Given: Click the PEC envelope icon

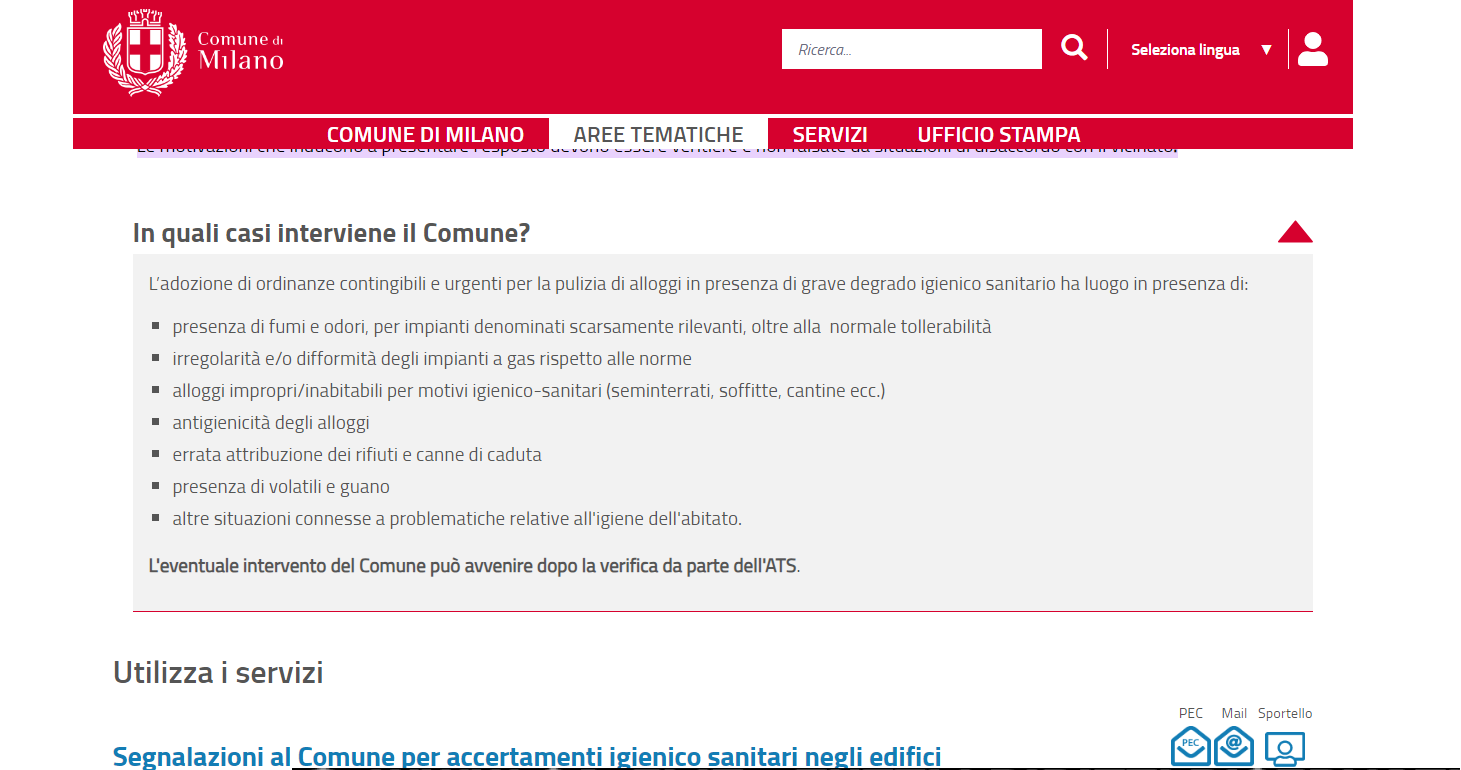Looking at the screenshot, I should point(1191,747).
